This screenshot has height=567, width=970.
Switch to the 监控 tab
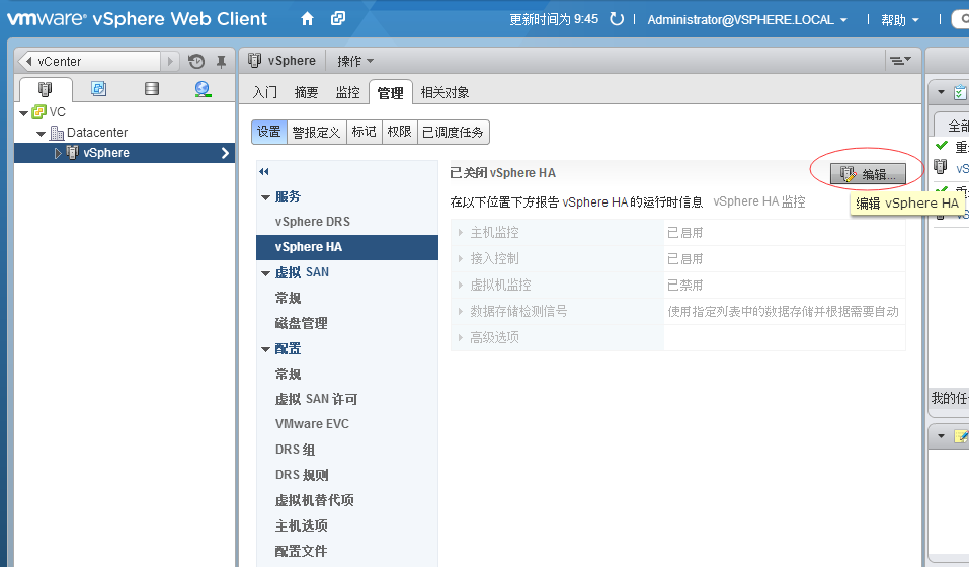(348, 93)
